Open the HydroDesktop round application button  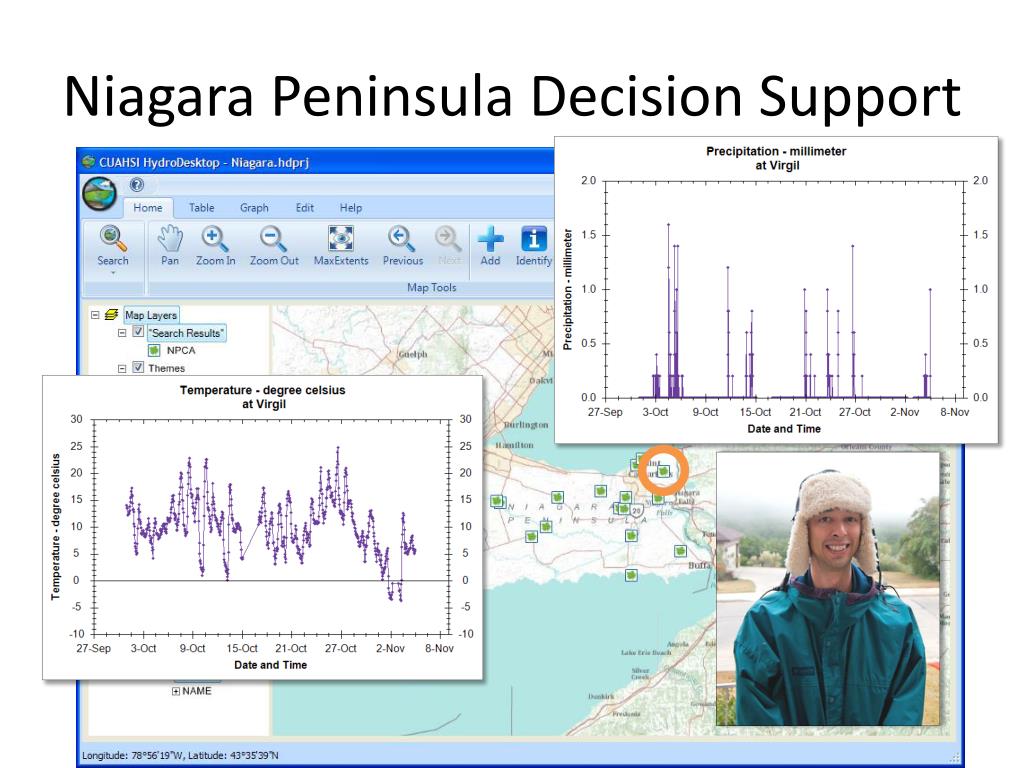tap(100, 195)
